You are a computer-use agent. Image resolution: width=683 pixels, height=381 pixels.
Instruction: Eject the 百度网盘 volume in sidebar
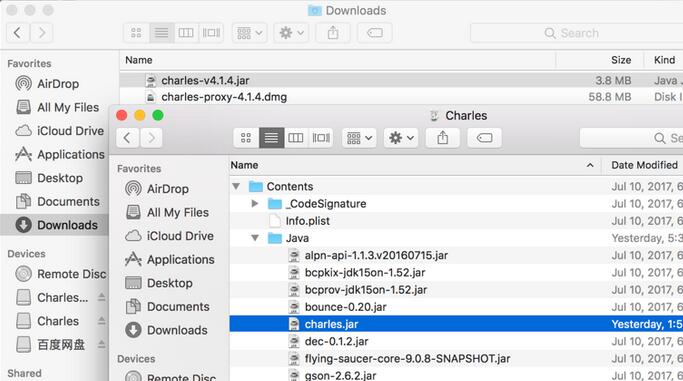pos(101,344)
